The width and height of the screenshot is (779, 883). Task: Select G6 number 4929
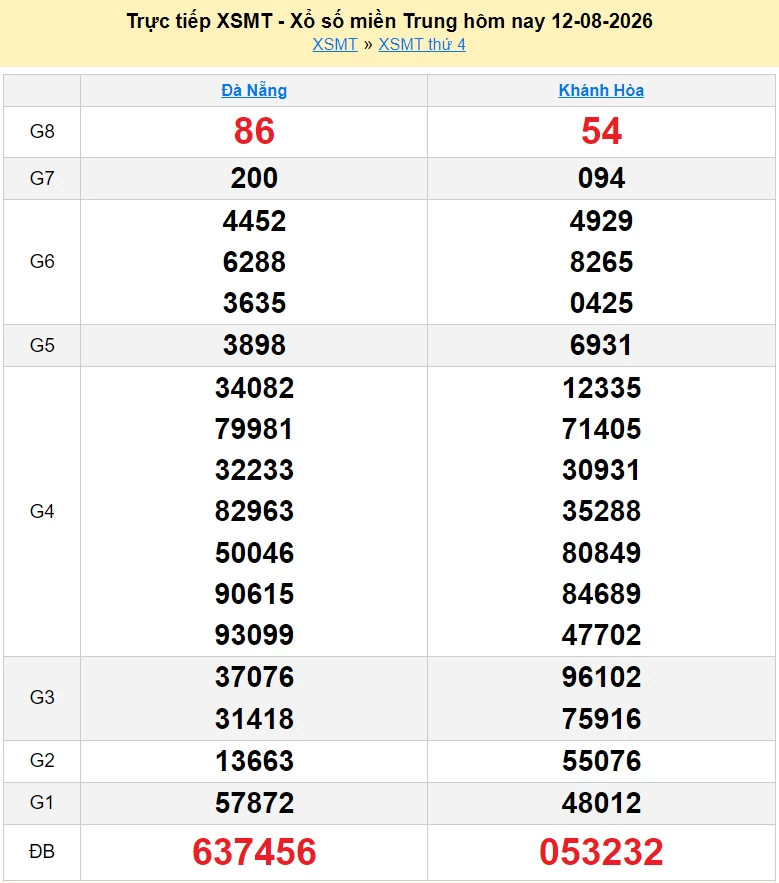coord(601,221)
